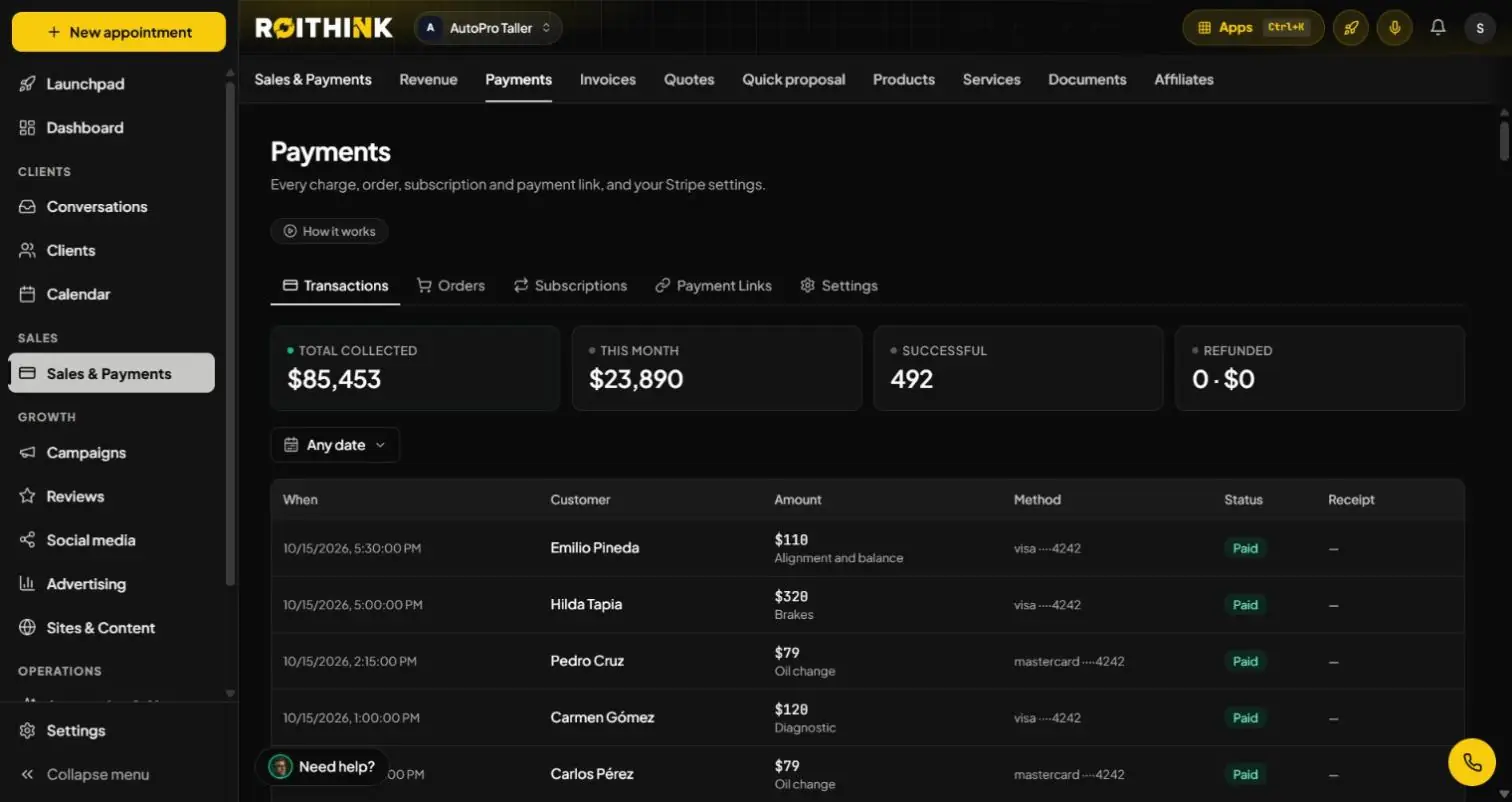
Task: Click the microphone icon in header
Action: coord(1394,28)
